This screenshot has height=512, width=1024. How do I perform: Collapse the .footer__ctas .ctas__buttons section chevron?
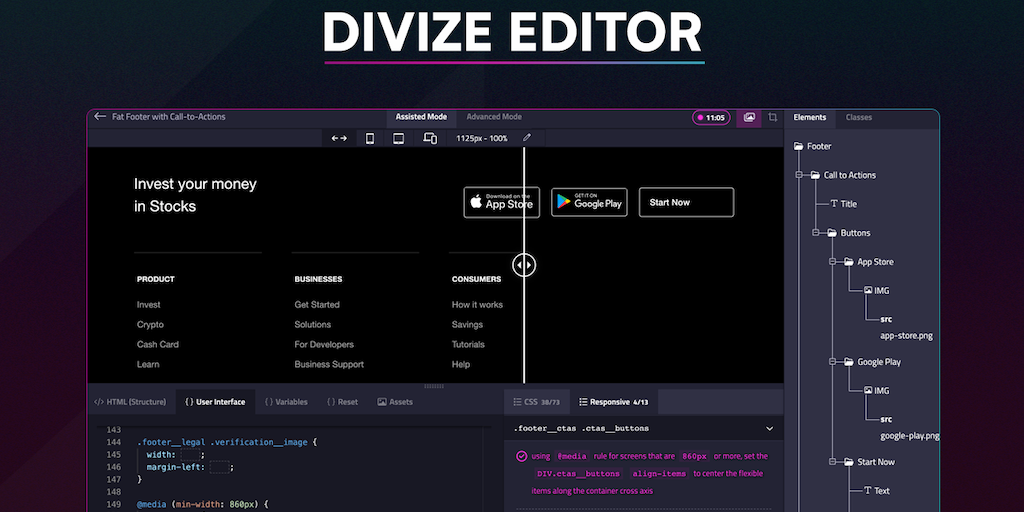point(767,428)
